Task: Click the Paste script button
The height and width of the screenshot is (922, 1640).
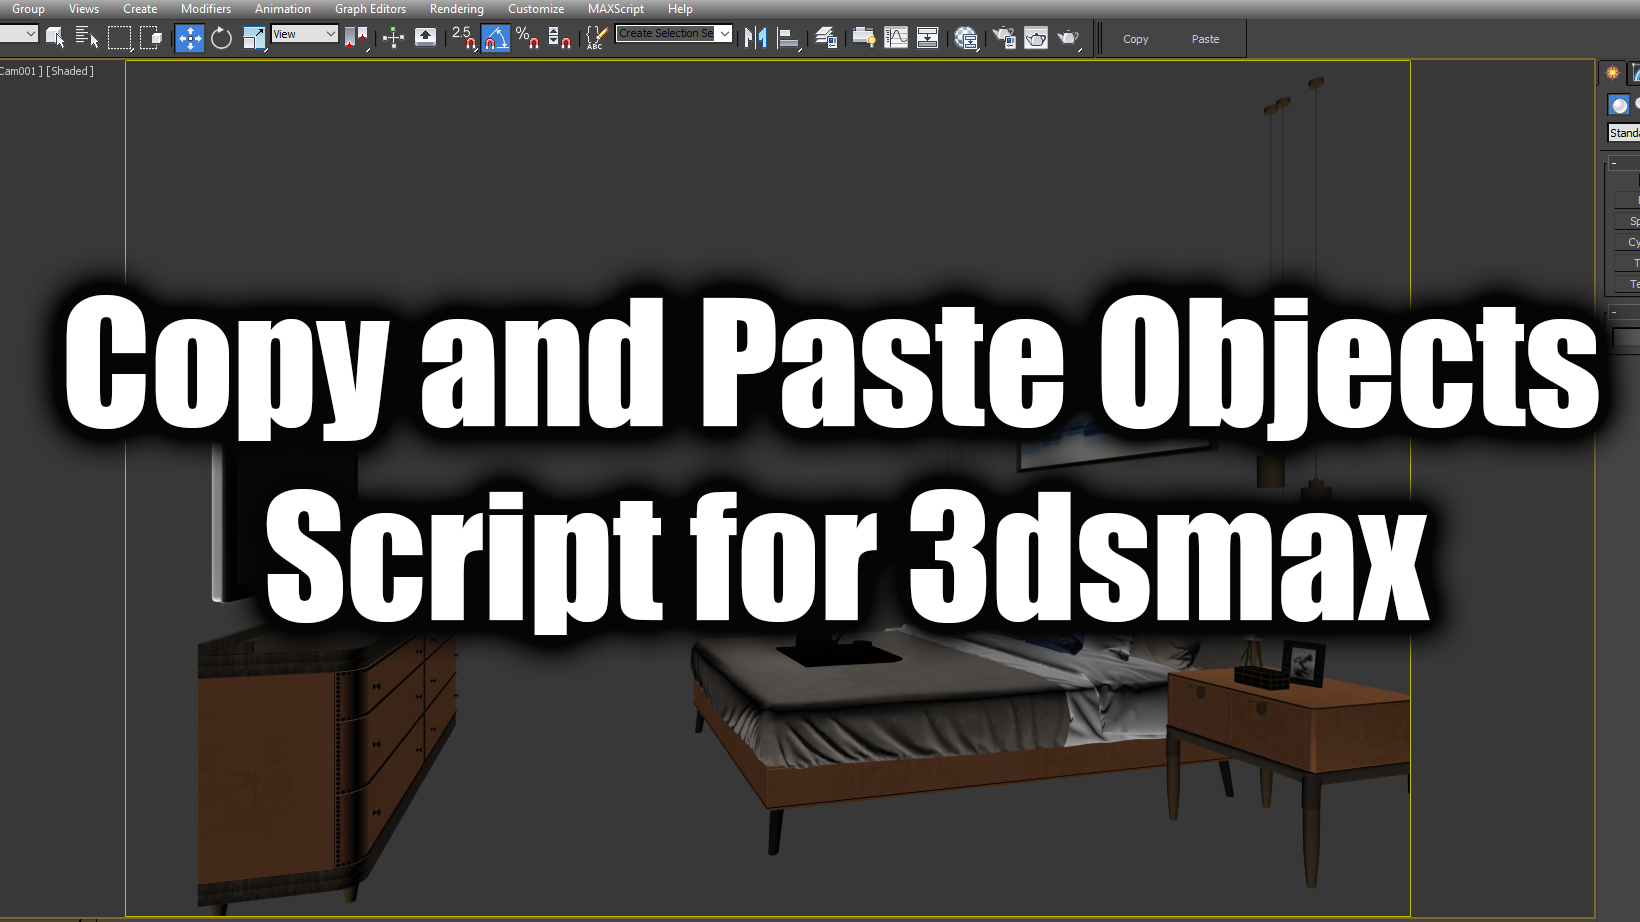Action: 1205,39
